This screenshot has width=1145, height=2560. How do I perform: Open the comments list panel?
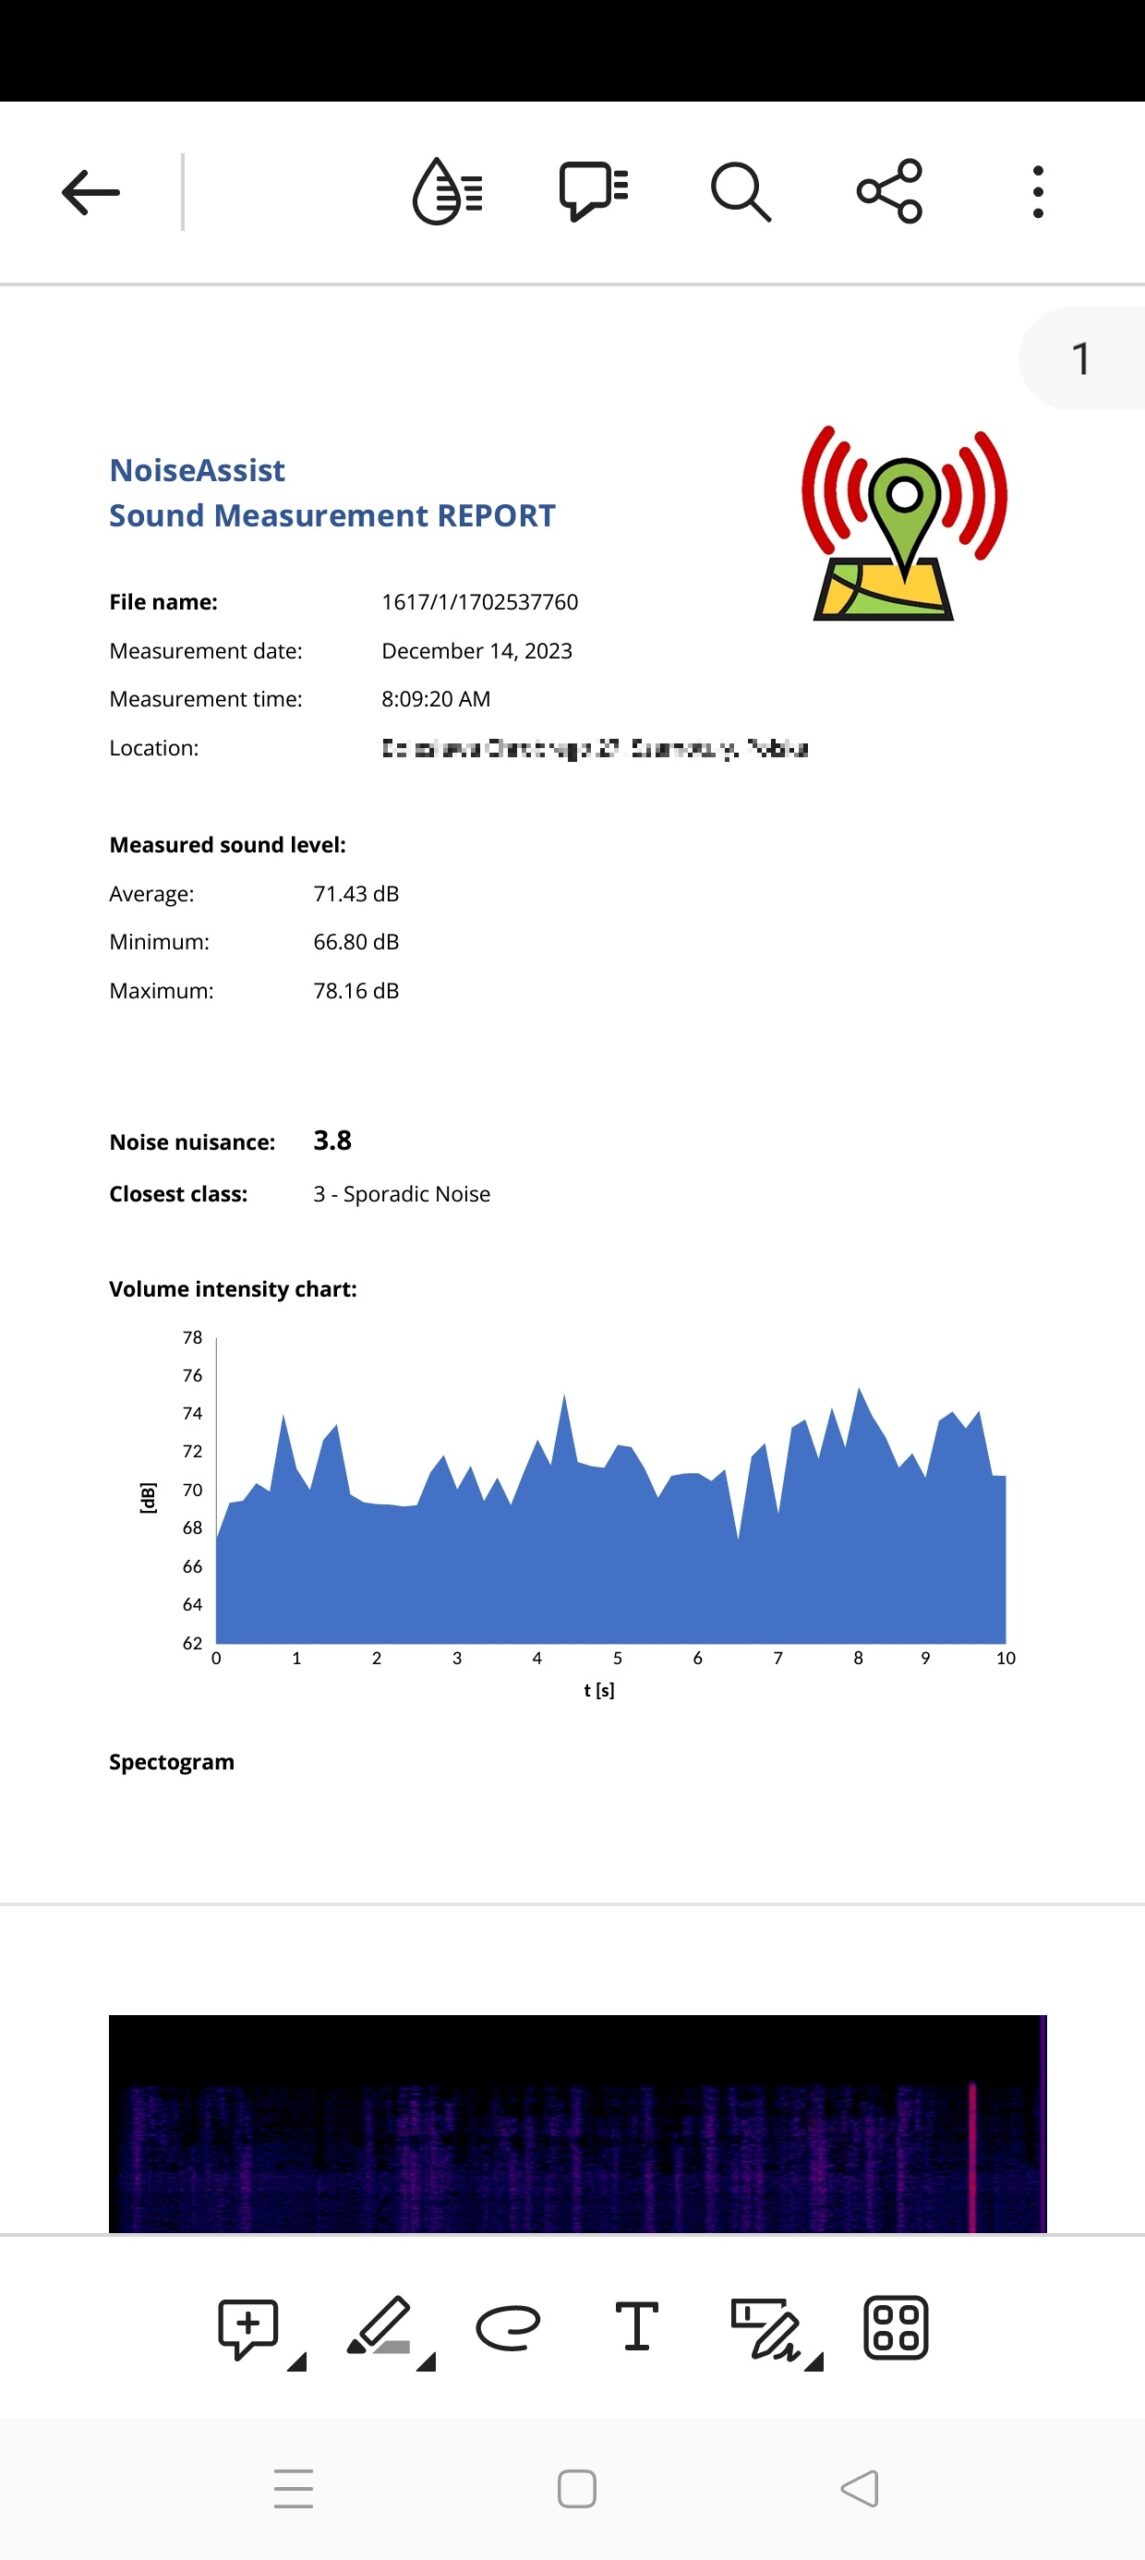pos(593,190)
